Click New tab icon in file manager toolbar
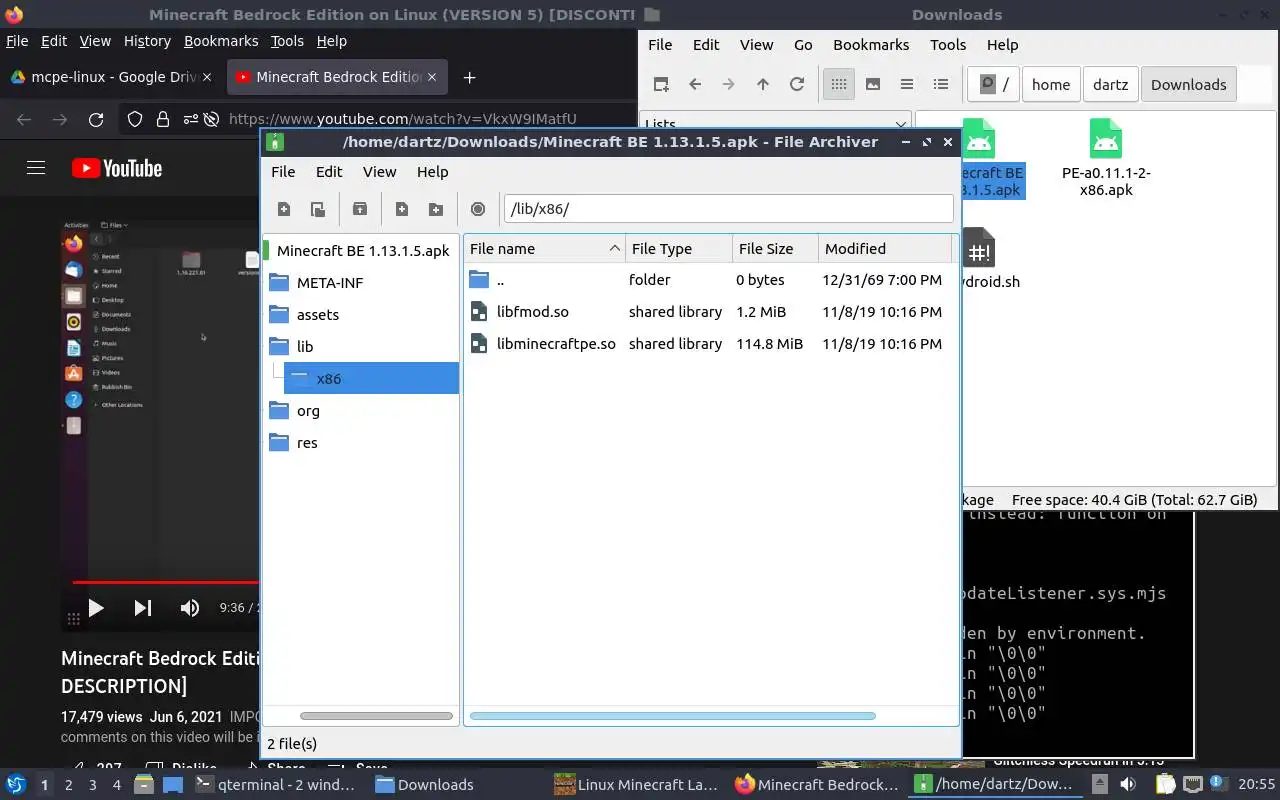This screenshot has height=800, width=1280. coord(661,85)
